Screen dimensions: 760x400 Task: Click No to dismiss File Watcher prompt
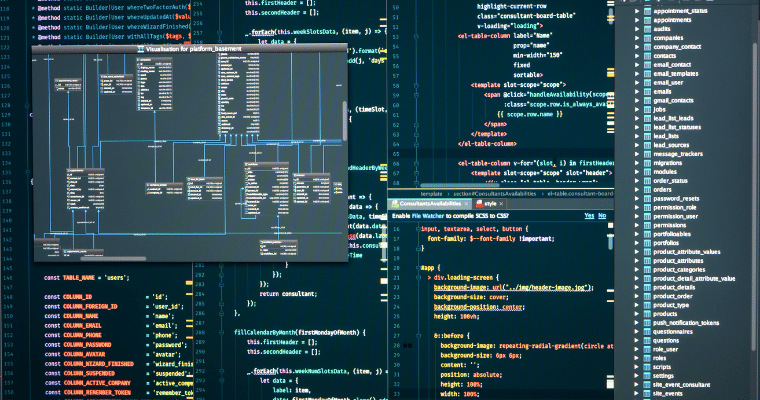[602, 216]
